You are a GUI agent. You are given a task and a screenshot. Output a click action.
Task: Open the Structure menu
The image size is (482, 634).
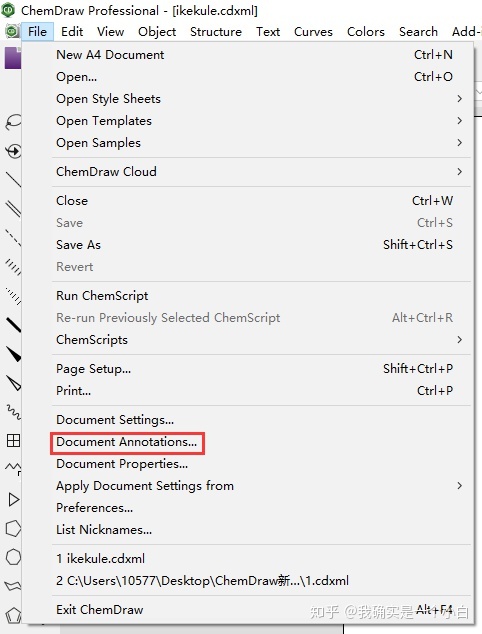click(216, 32)
